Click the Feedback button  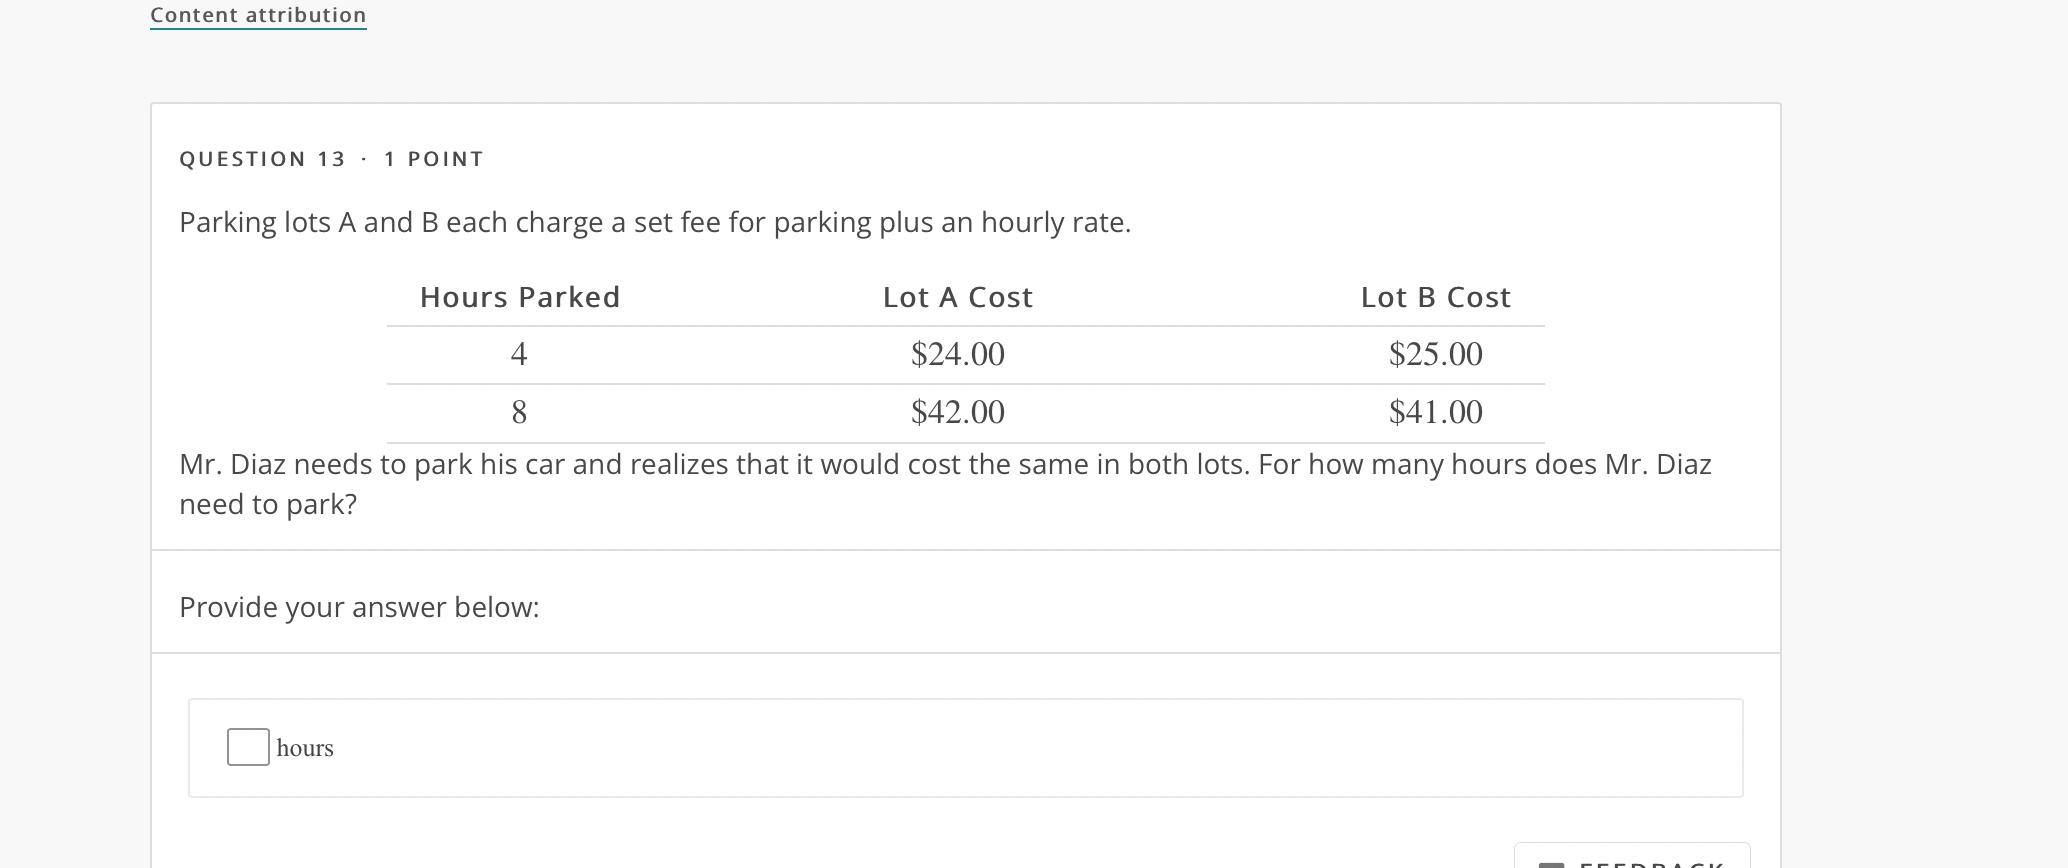coord(1632,856)
